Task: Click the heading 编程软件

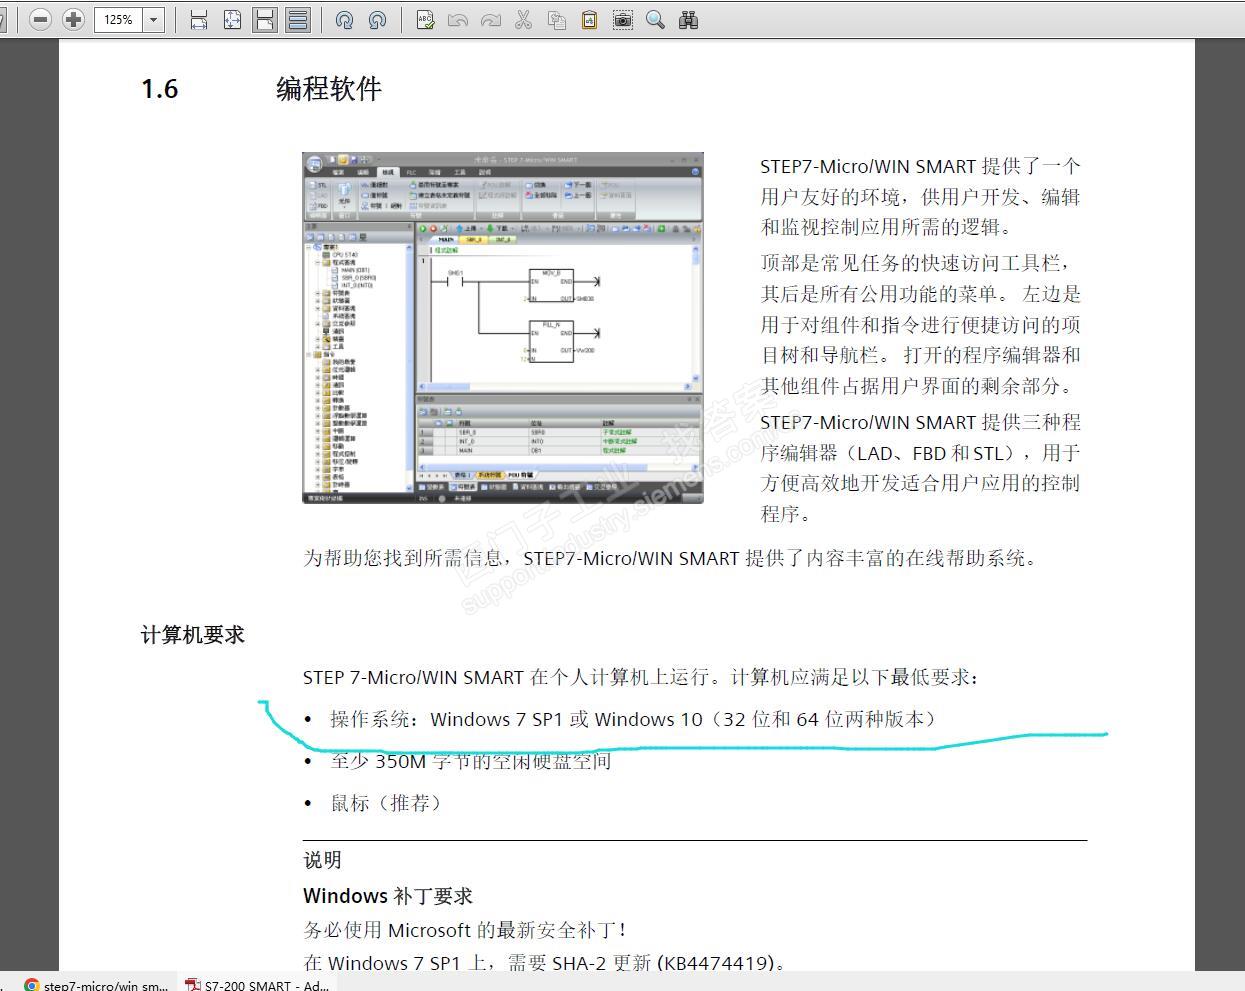Action: pos(329,89)
